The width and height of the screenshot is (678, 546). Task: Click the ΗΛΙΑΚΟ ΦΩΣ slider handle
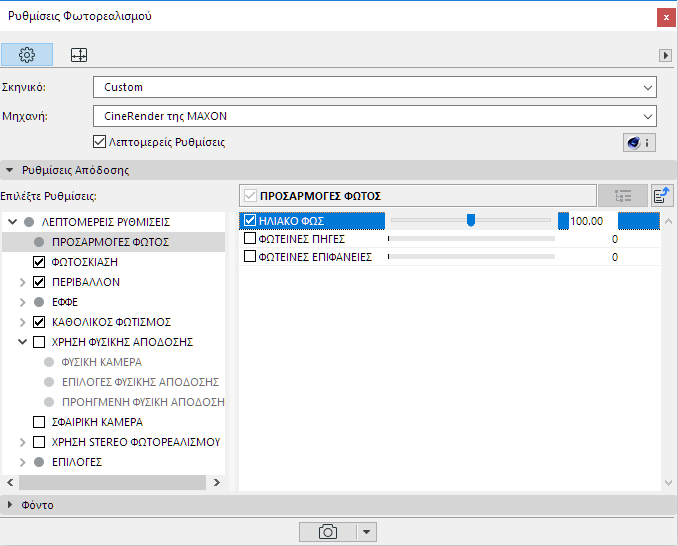pyautogui.click(x=471, y=220)
